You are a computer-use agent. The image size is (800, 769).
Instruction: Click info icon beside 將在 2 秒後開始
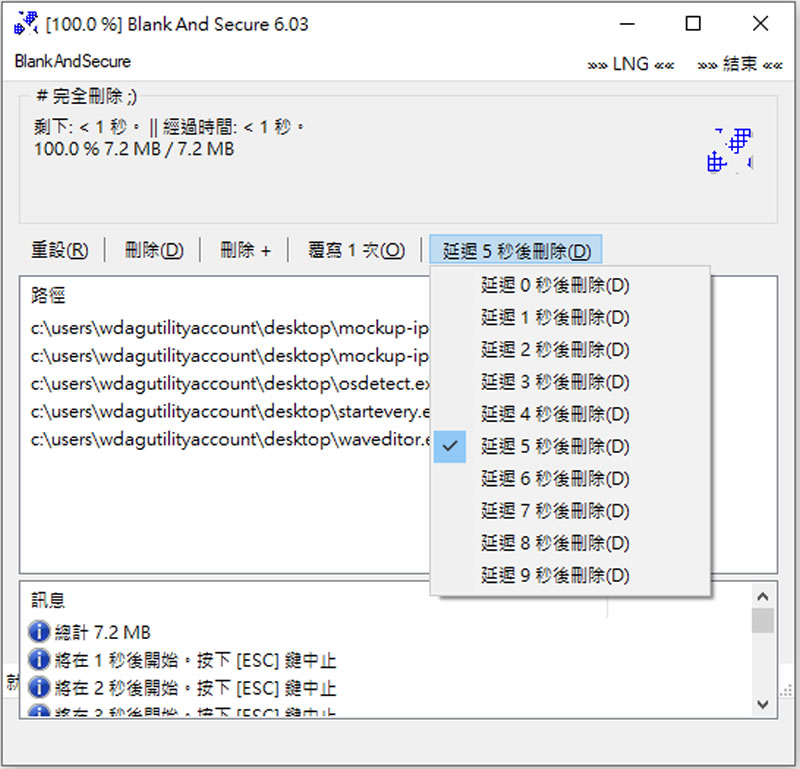[39, 687]
